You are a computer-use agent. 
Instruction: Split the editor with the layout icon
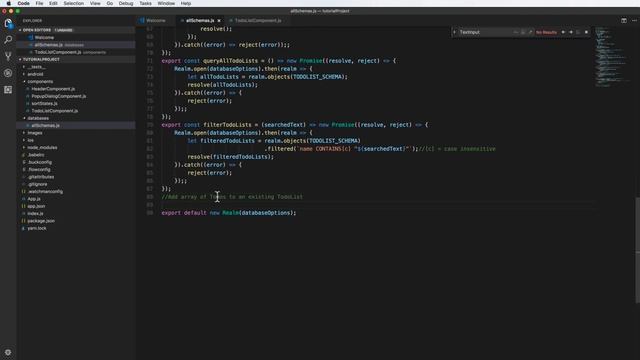click(x=624, y=20)
